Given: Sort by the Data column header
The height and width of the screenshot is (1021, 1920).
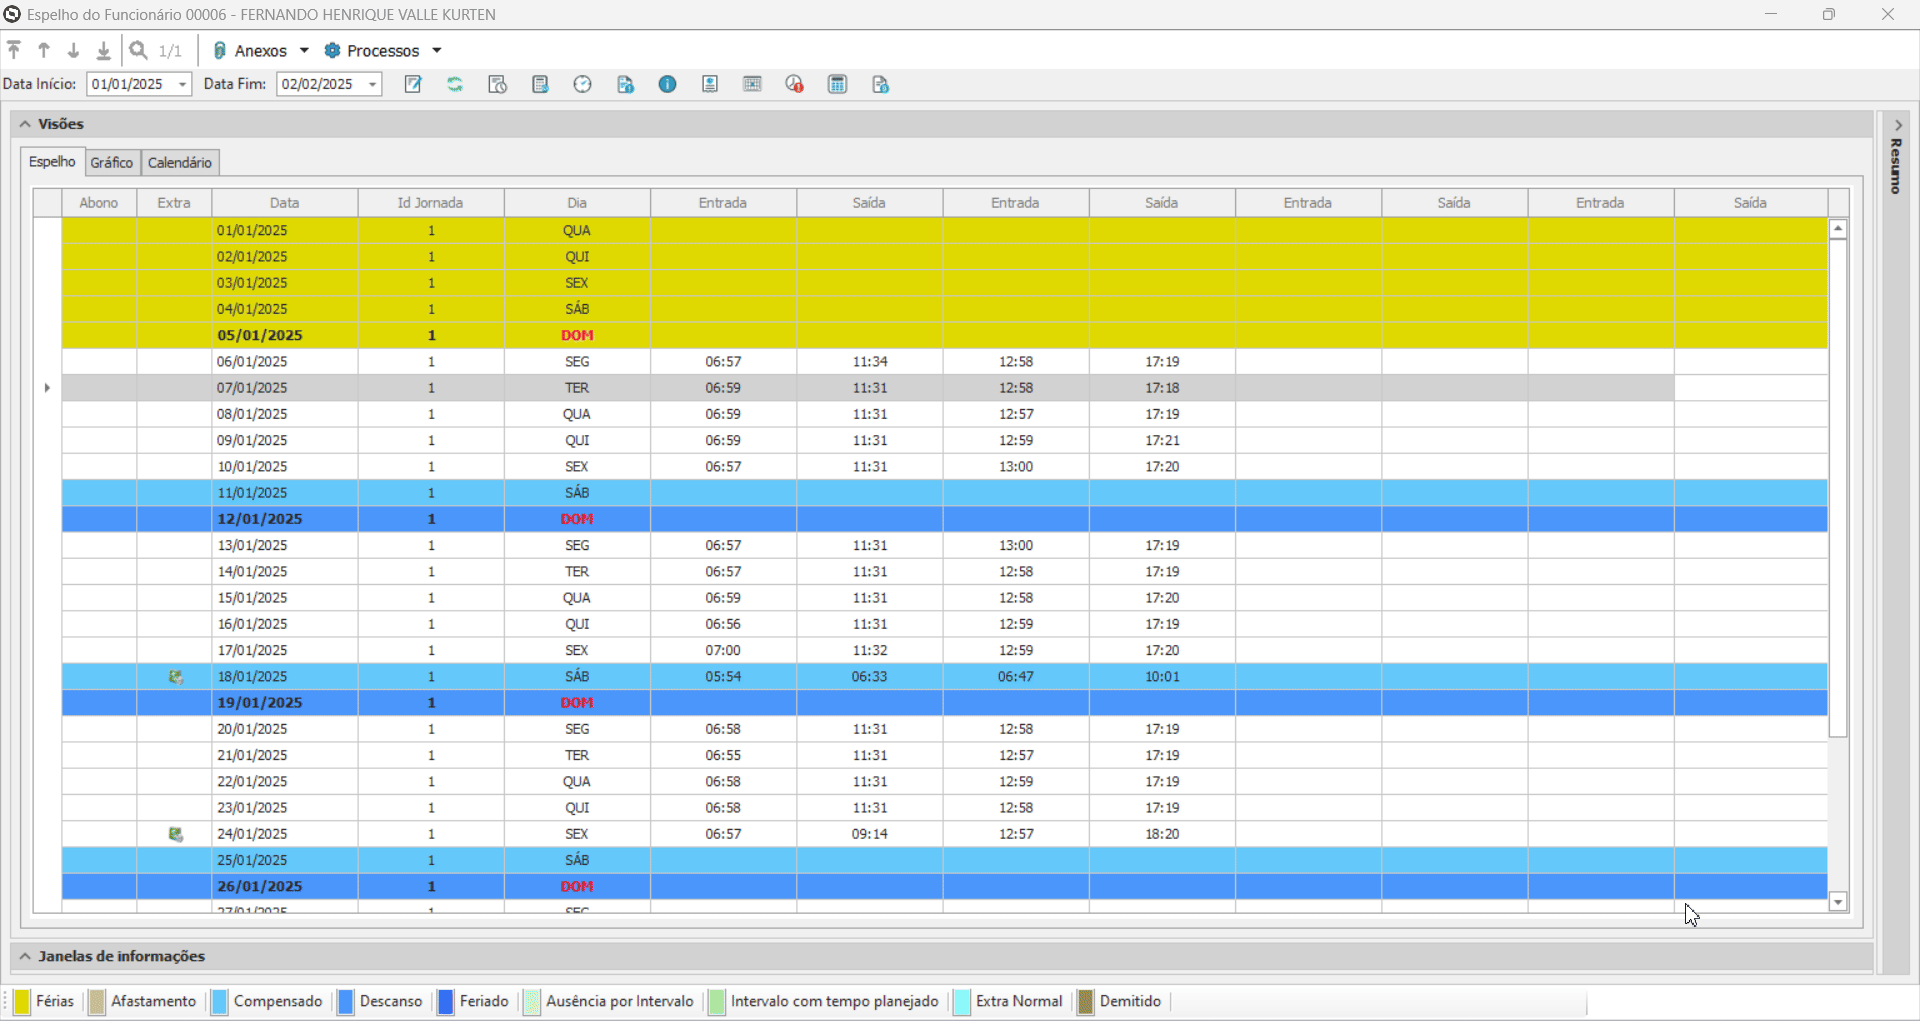Looking at the screenshot, I should pyautogui.click(x=285, y=203).
